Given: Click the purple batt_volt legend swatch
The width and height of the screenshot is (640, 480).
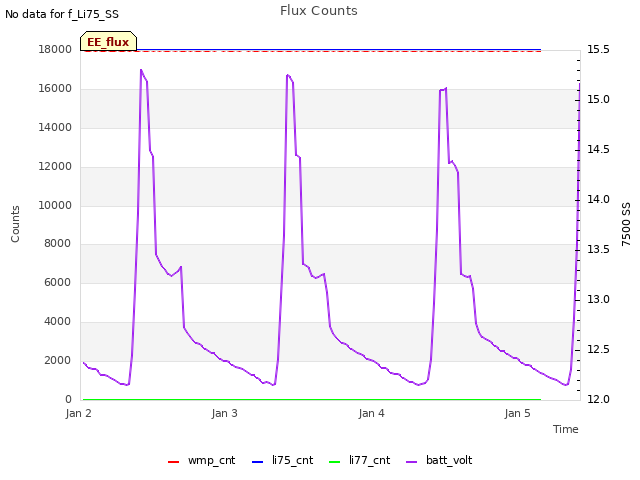Looking at the screenshot, I should (x=412, y=462).
